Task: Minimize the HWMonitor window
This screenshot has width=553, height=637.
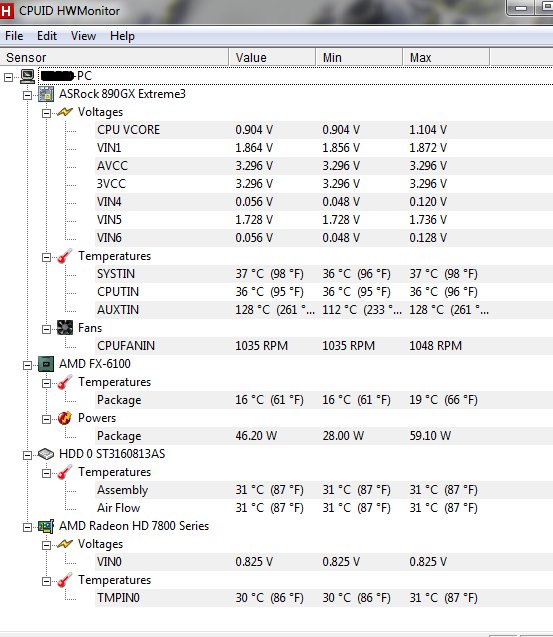Action: point(521,7)
